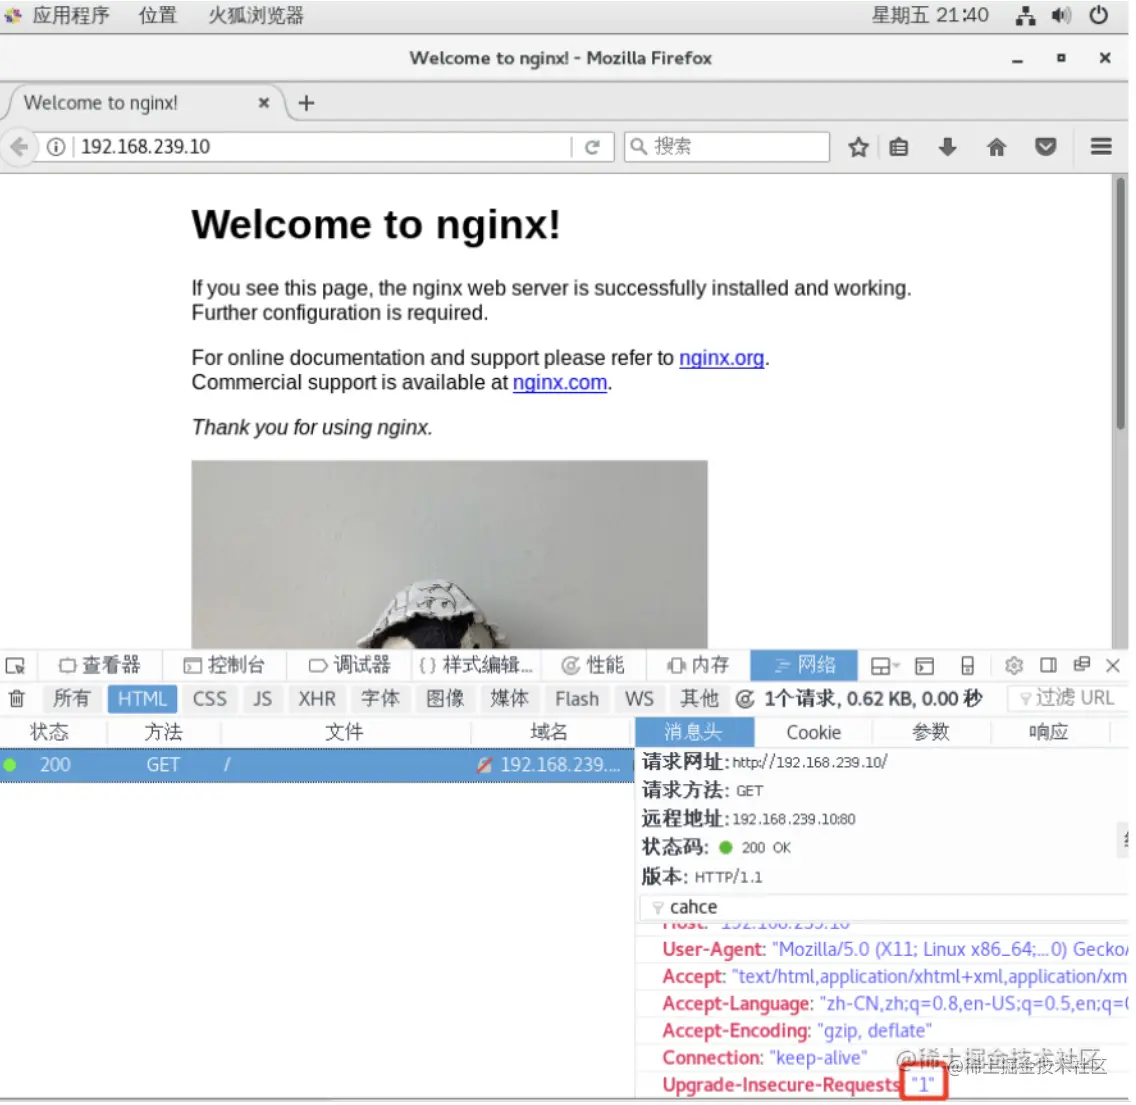Screen dimensions: 1136x1105
Task: Switch to the 查看器 devtools tab
Action: tap(100, 664)
